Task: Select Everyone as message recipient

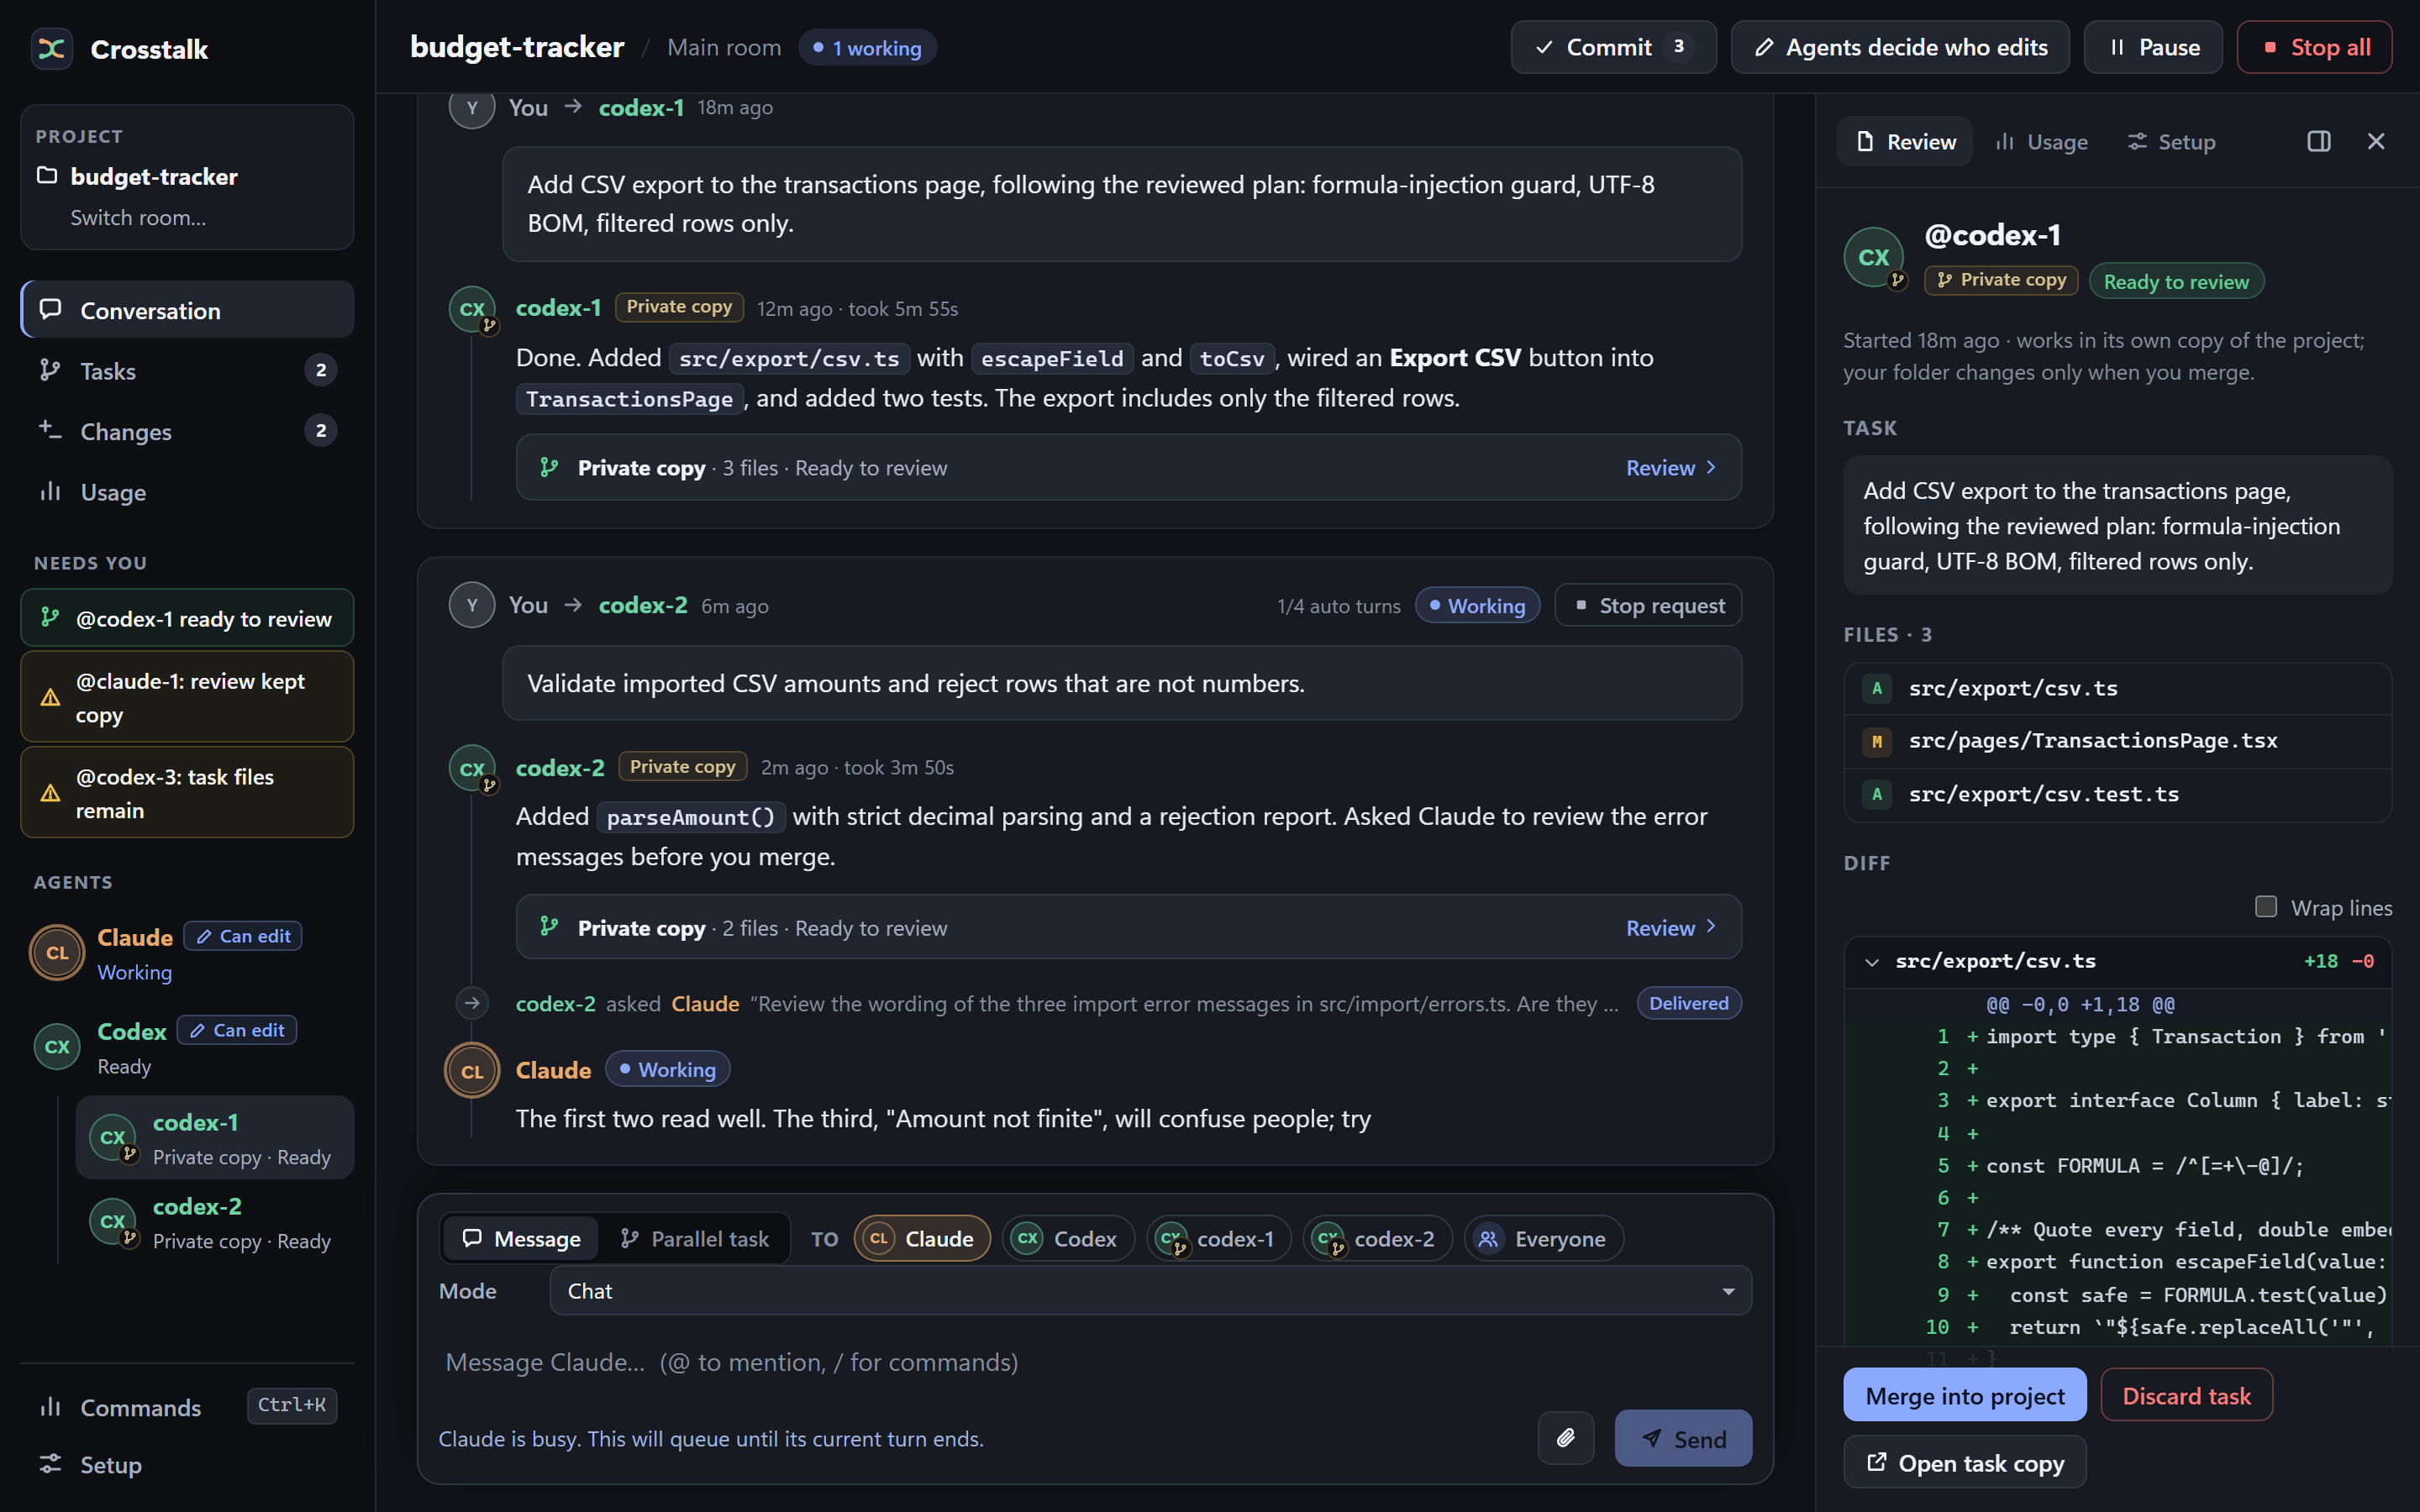Action: (1543, 1239)
